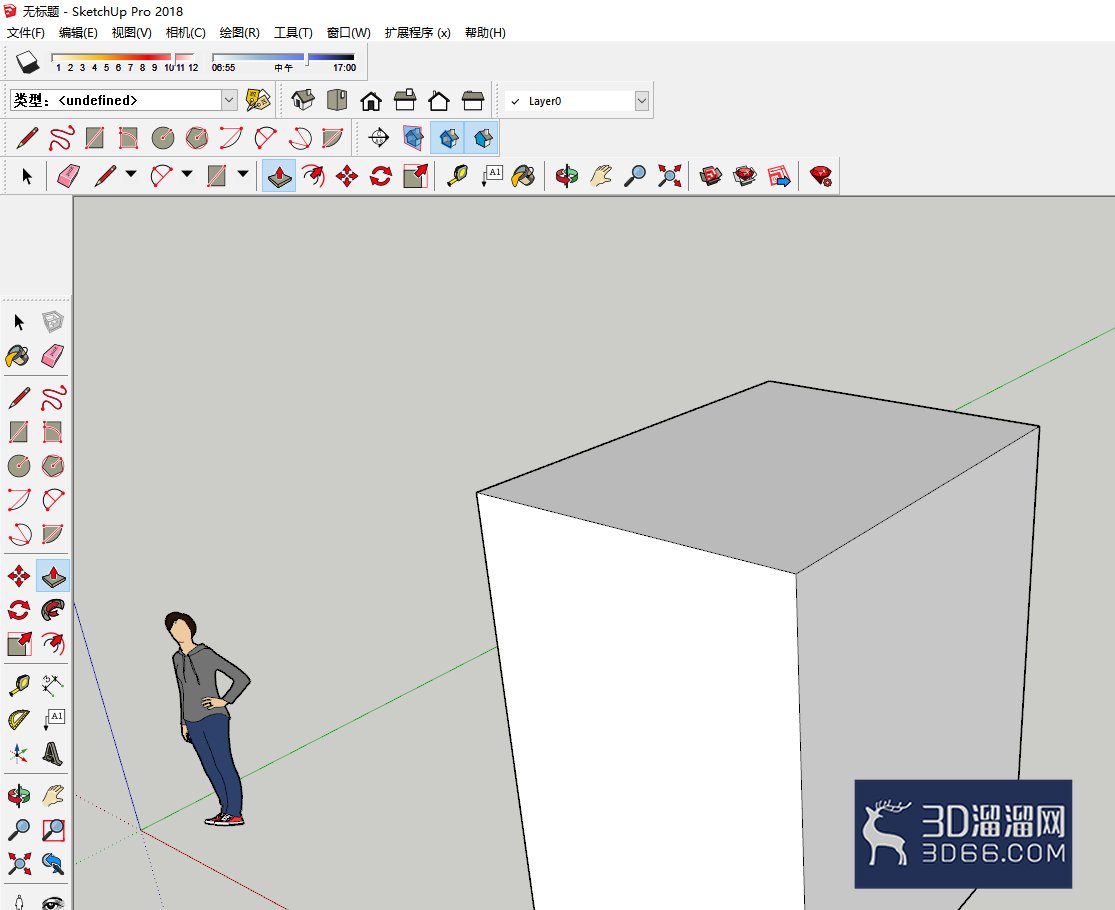Screen dimensions: 1115x910
Task: Select Pie tool in top Drawing toolbar
Action: [x=333, y=138]
